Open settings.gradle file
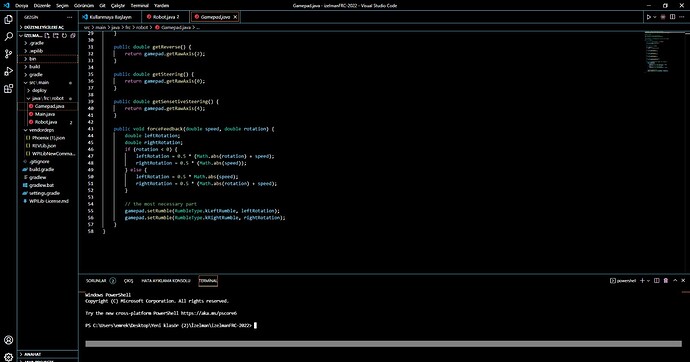The height and width of the screenshot is (362, 690). (48, 194)
